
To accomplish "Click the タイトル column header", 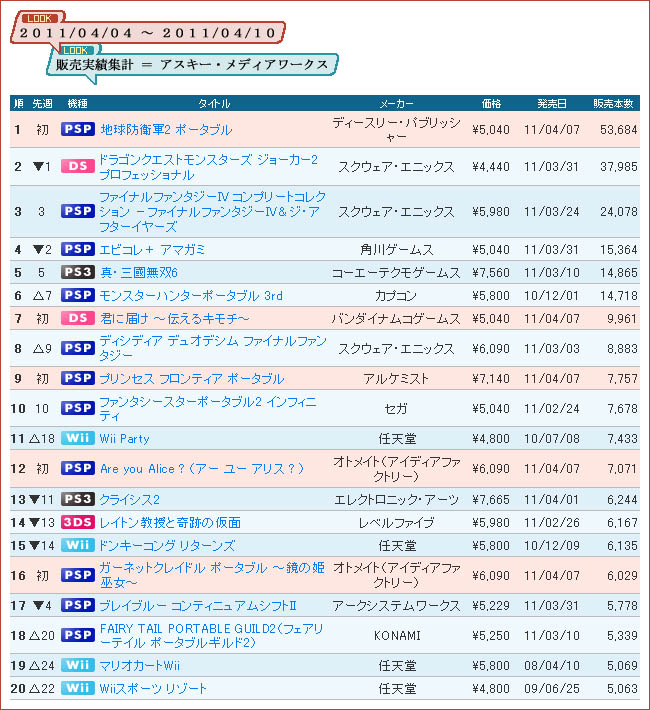I will click(214, 104).
